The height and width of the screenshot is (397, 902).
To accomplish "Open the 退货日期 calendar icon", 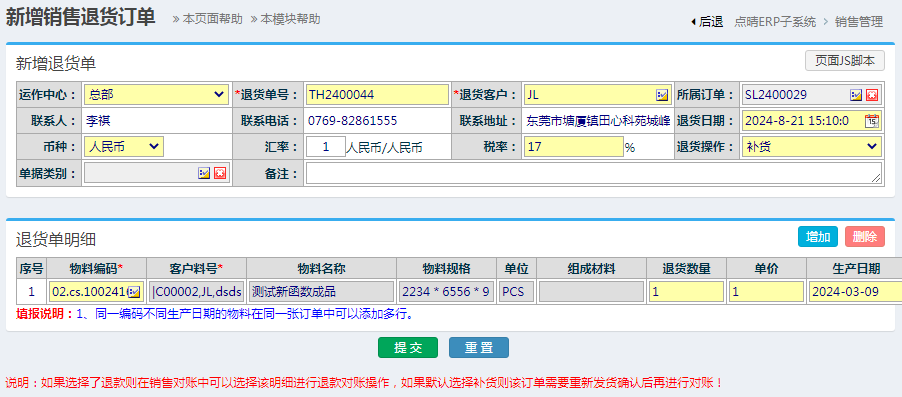I will pos(872,121).
